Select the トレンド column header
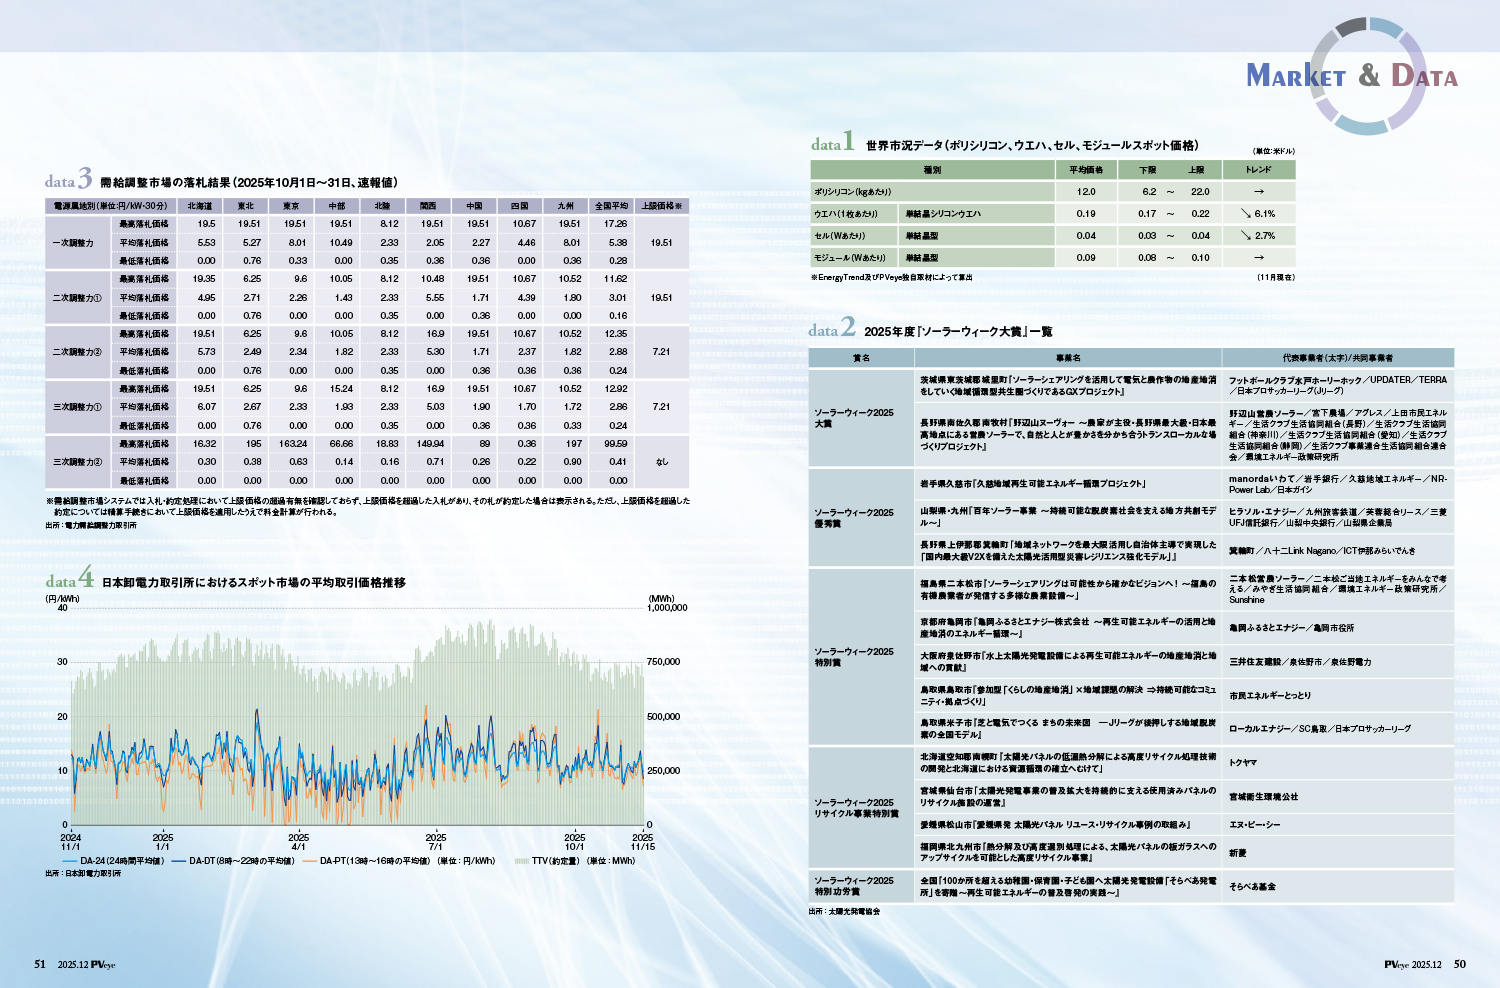 1258,170
